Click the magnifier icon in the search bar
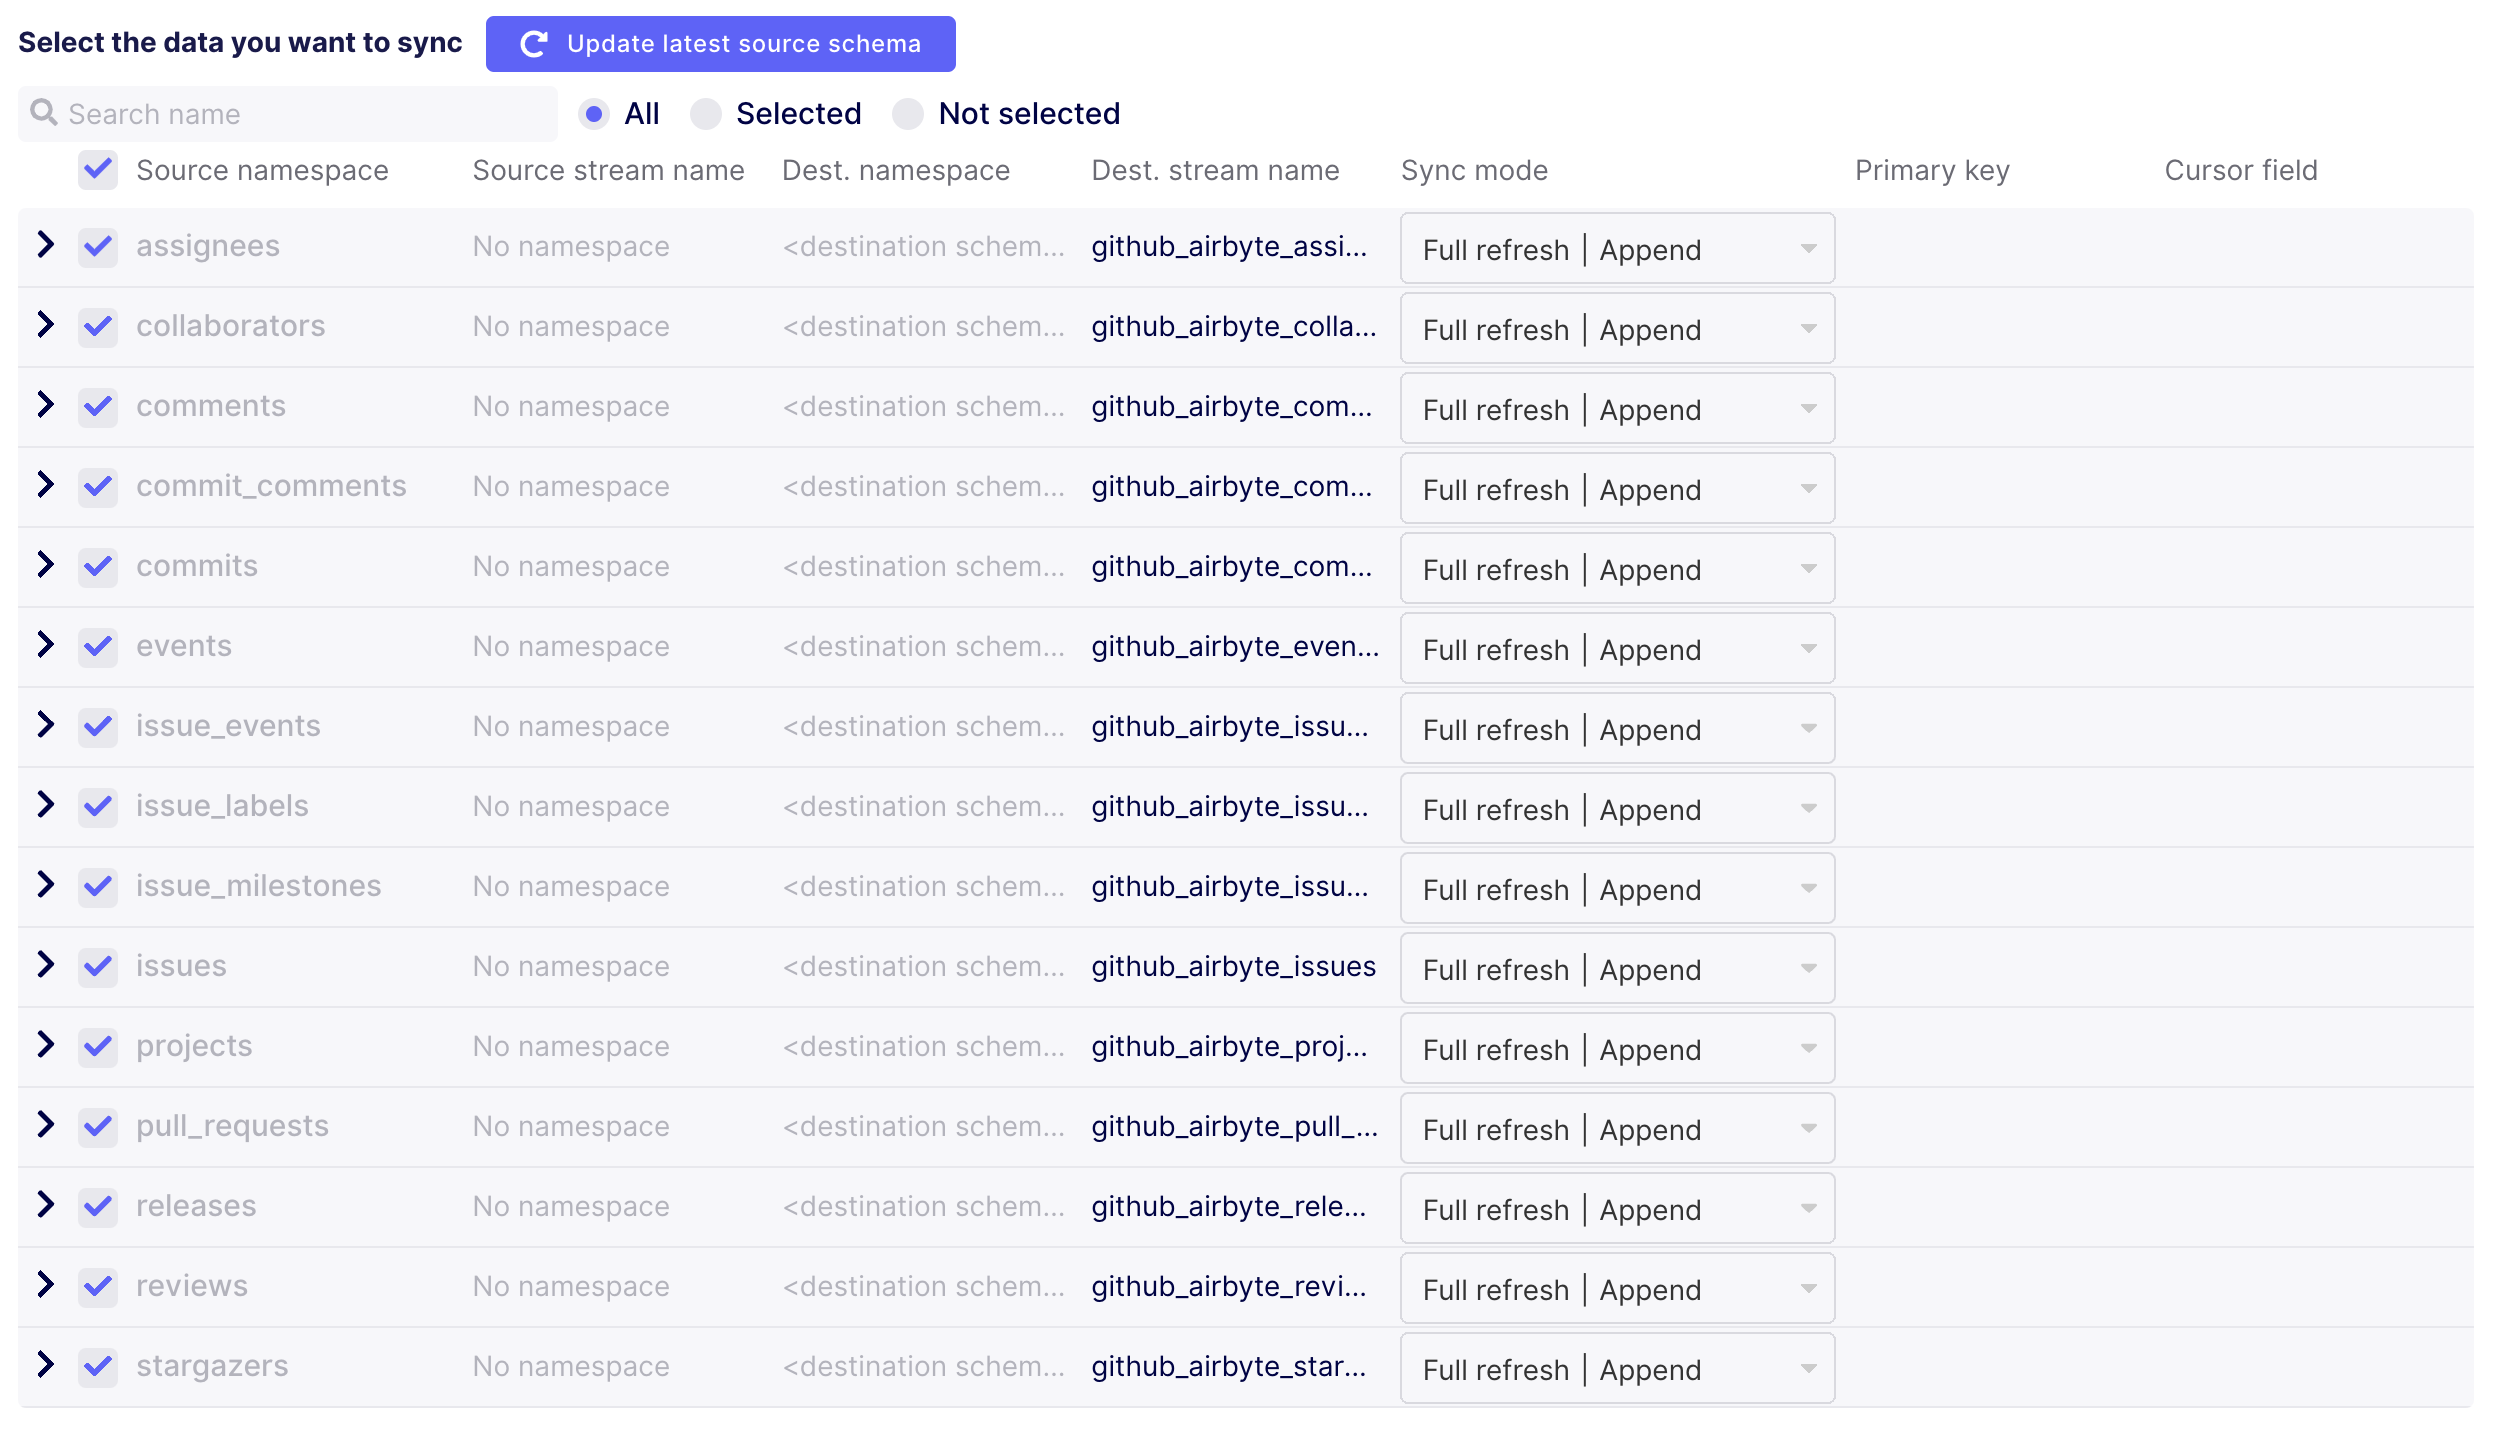The width and height of the screenshot is (2498, 1432). tap(44, 113)
